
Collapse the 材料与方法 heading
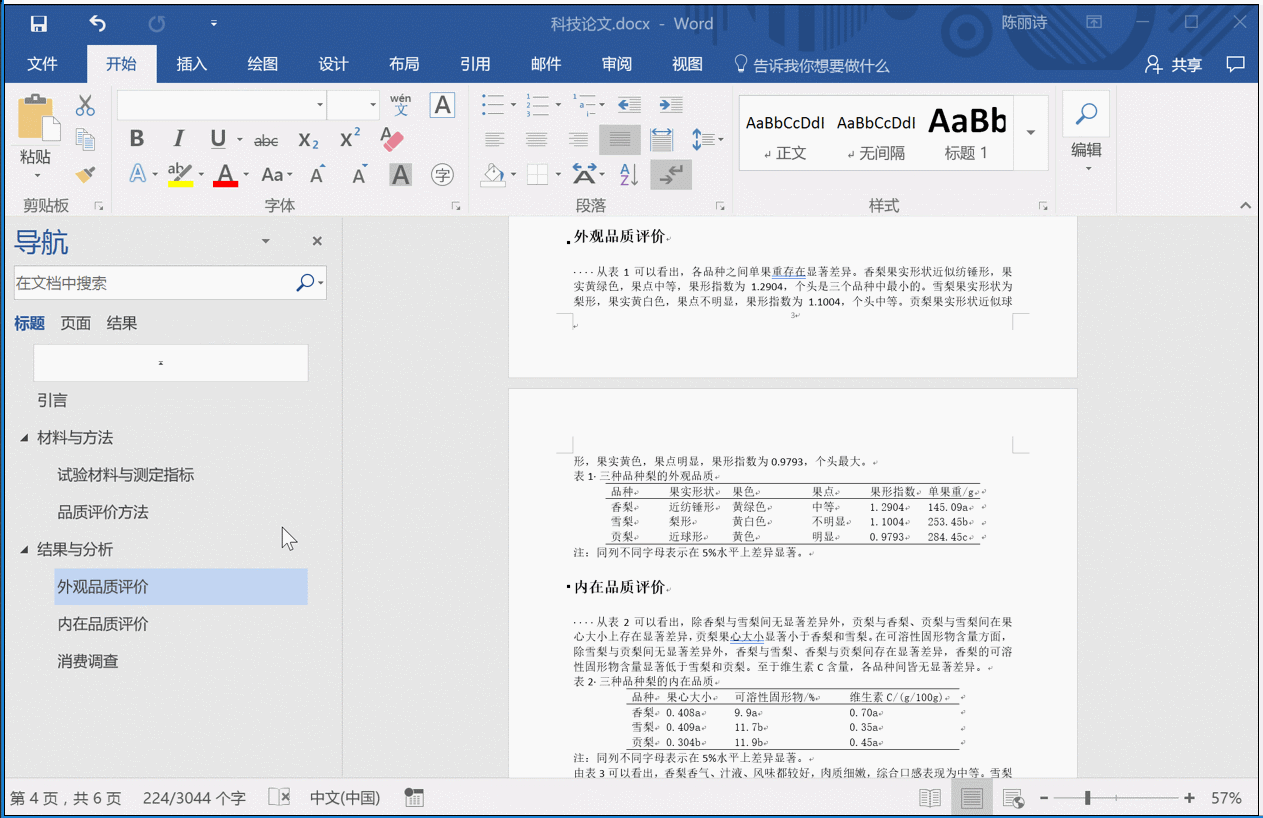[25, 438]
